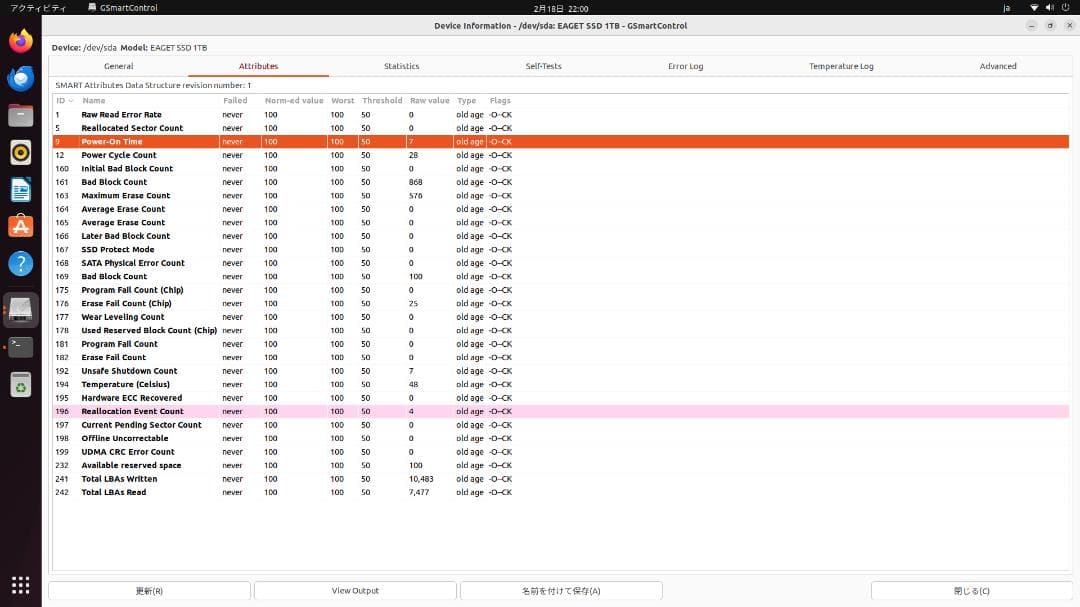This screenshot has height=607, width=1080.
Task: Sort by the Threshold column header
Action: (x=382, y=101)
